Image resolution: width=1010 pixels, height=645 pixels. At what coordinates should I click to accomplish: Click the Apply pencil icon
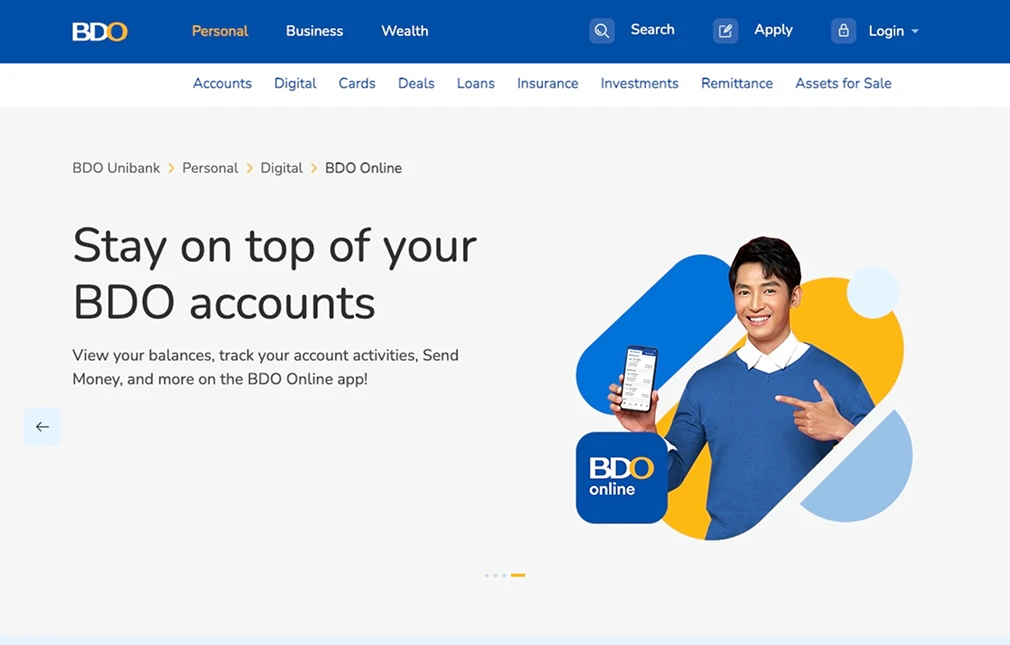724,30
